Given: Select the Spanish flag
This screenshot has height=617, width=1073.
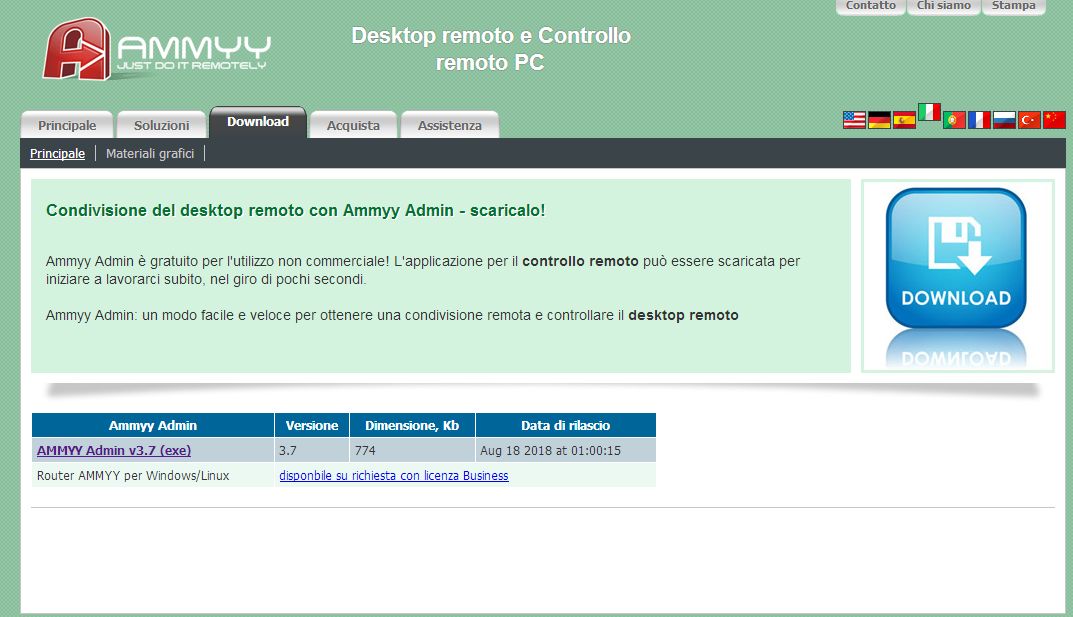Looking at the screenshot, I should [x=905, y=120].
